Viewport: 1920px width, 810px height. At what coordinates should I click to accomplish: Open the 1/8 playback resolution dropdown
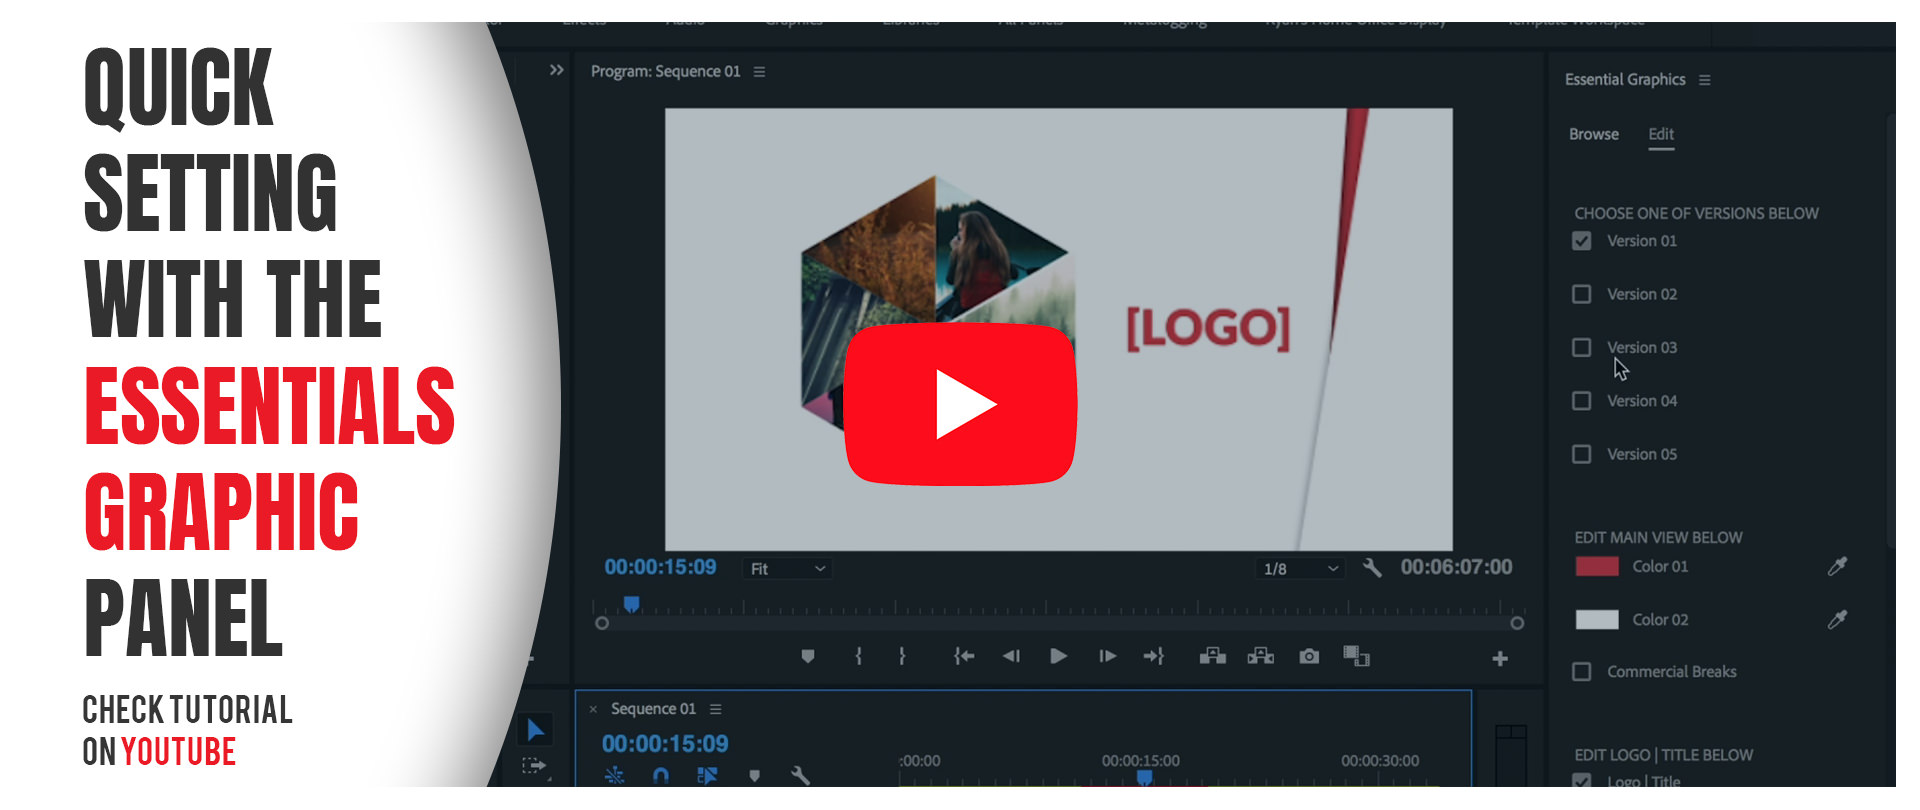1300,568
